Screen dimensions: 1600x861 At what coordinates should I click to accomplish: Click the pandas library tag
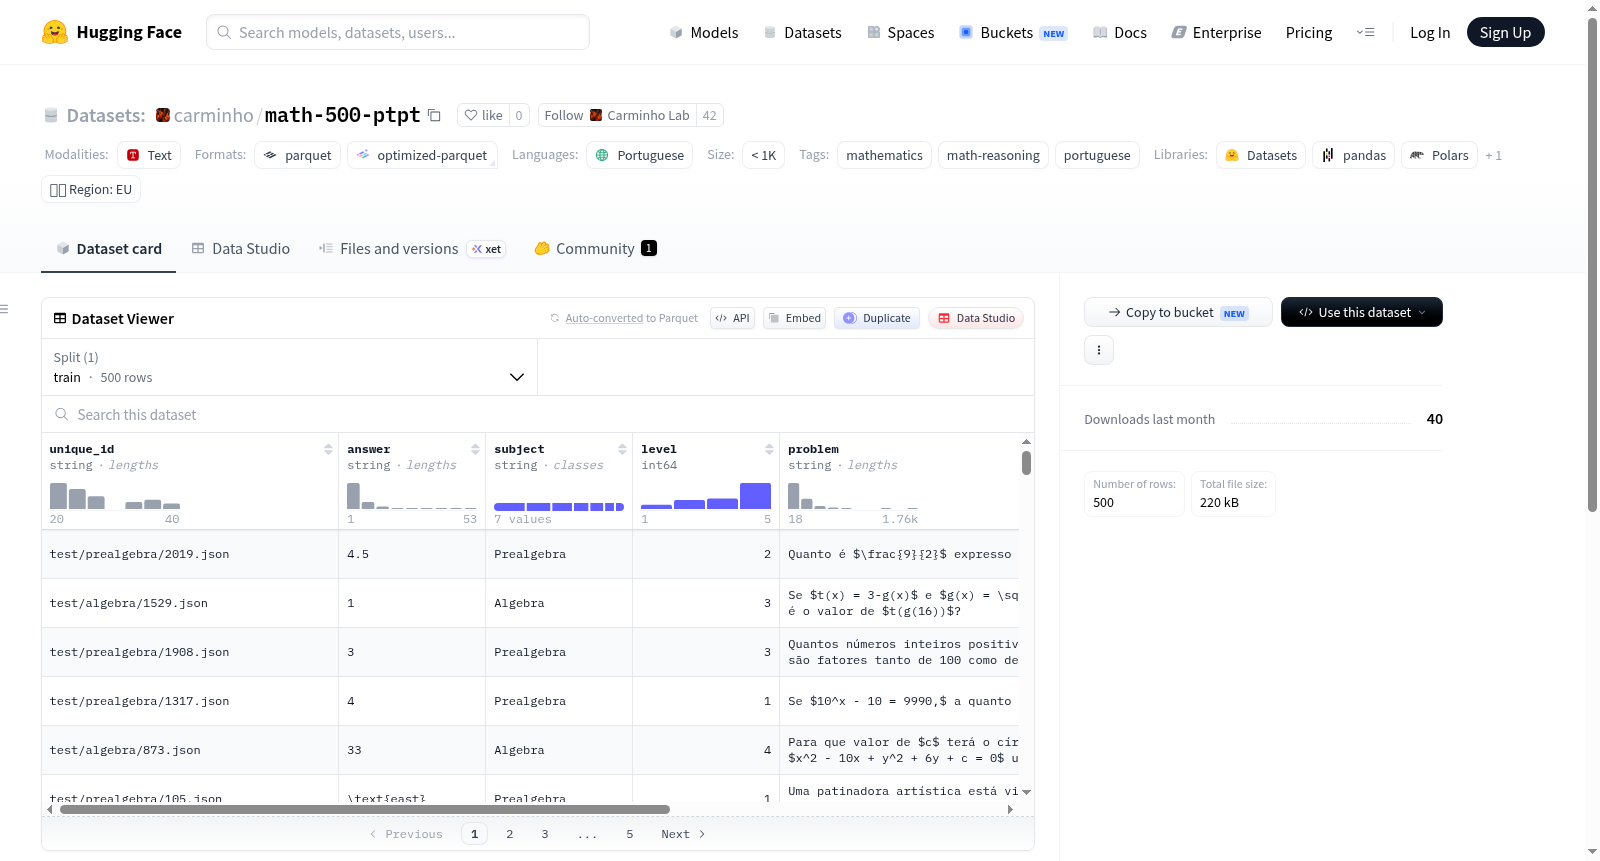coord(1353,155)
